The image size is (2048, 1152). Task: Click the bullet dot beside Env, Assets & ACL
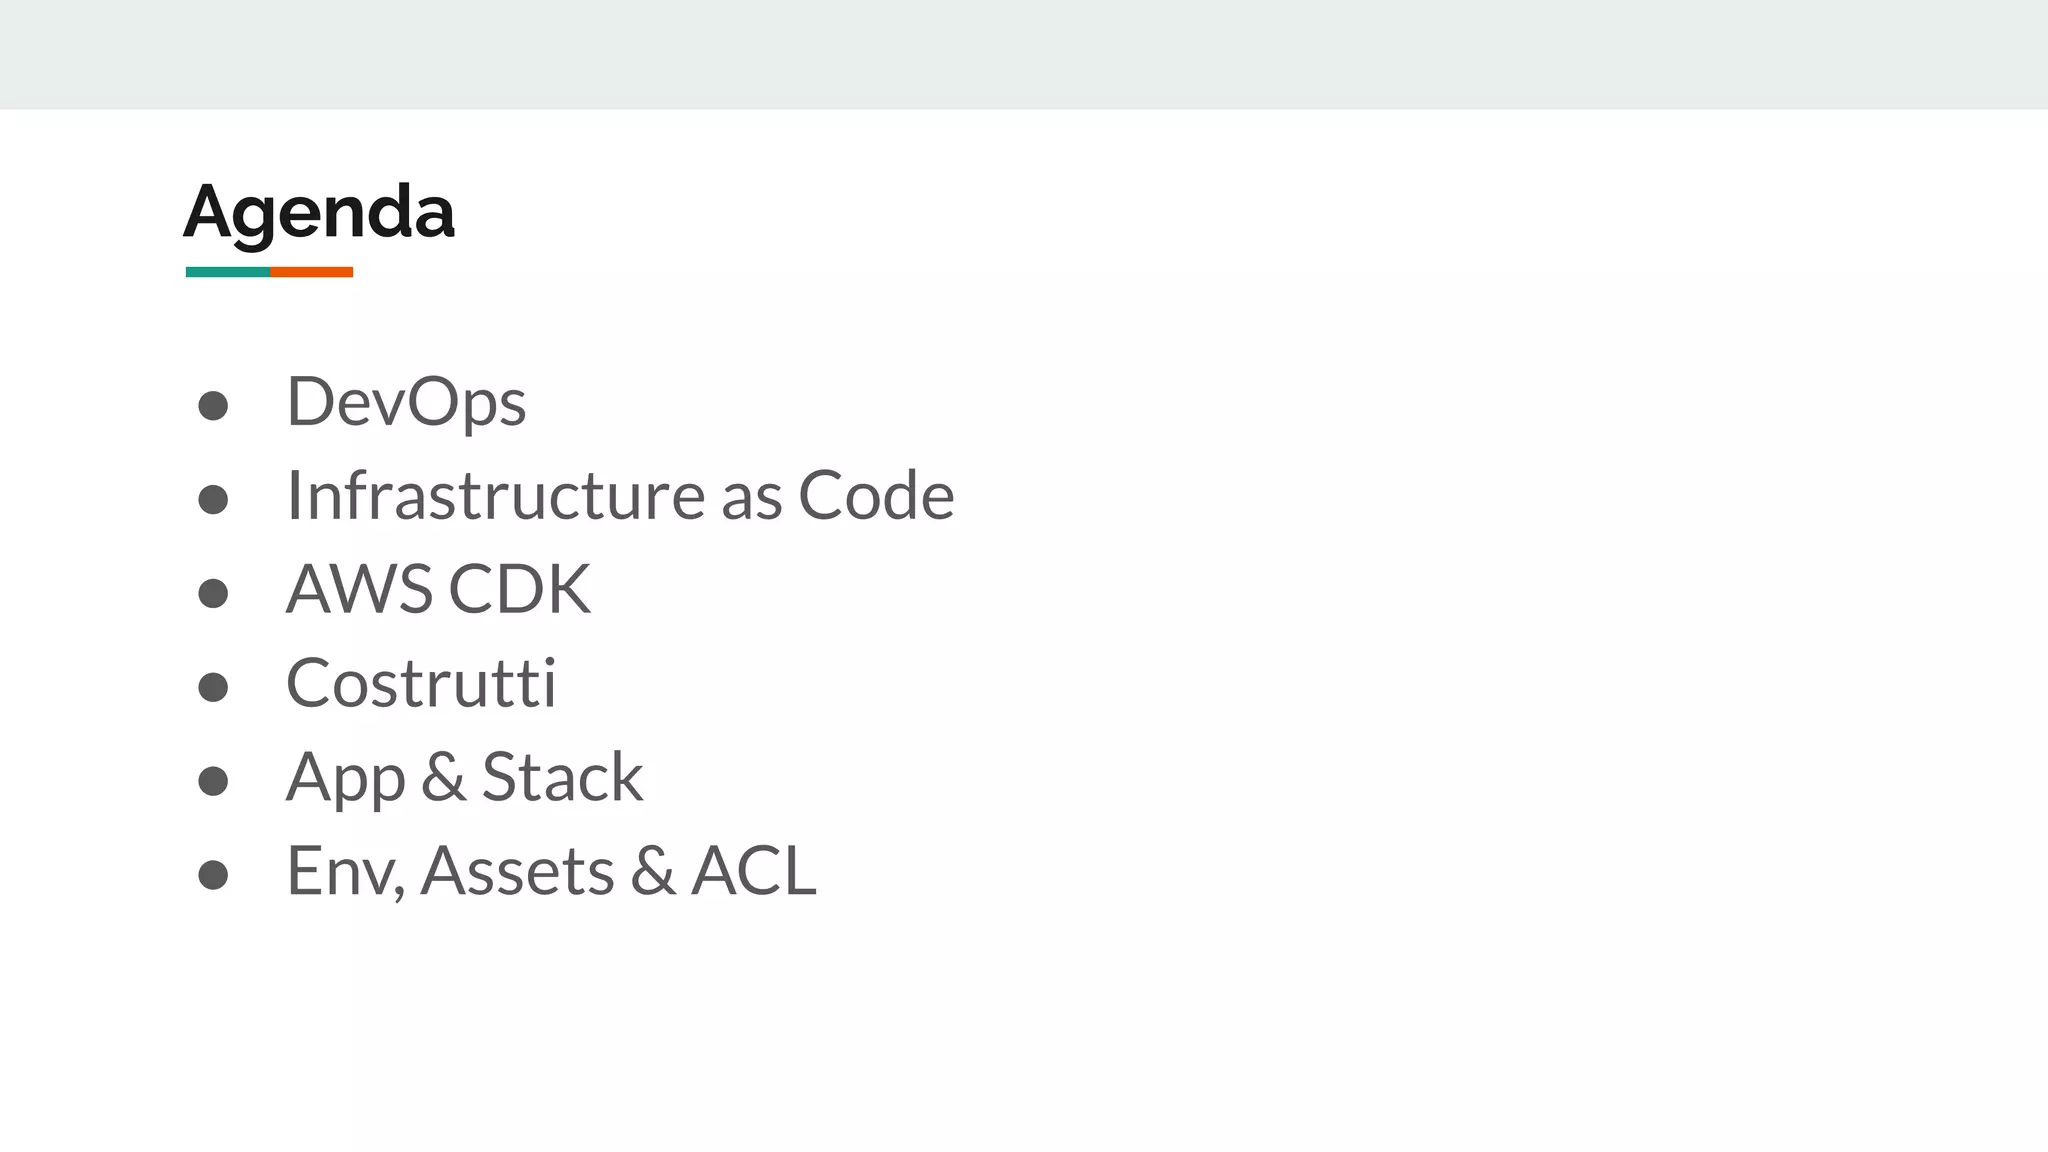[x=213, y=875]
